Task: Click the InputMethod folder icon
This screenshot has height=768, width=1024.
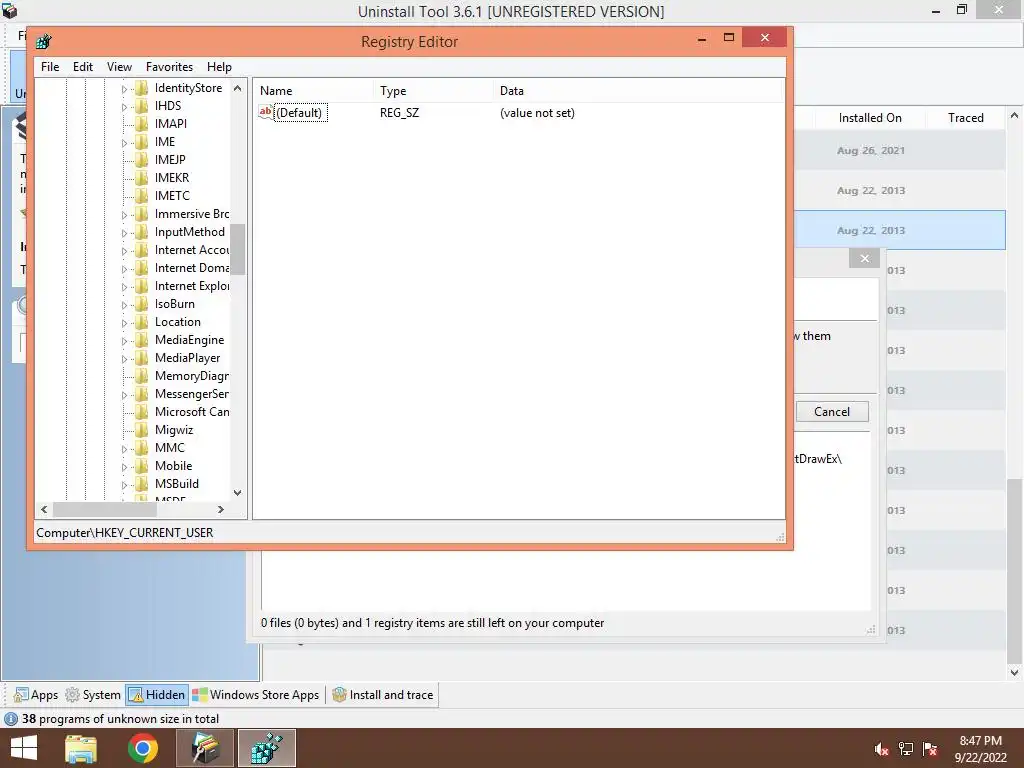Action: pos(141,232)
